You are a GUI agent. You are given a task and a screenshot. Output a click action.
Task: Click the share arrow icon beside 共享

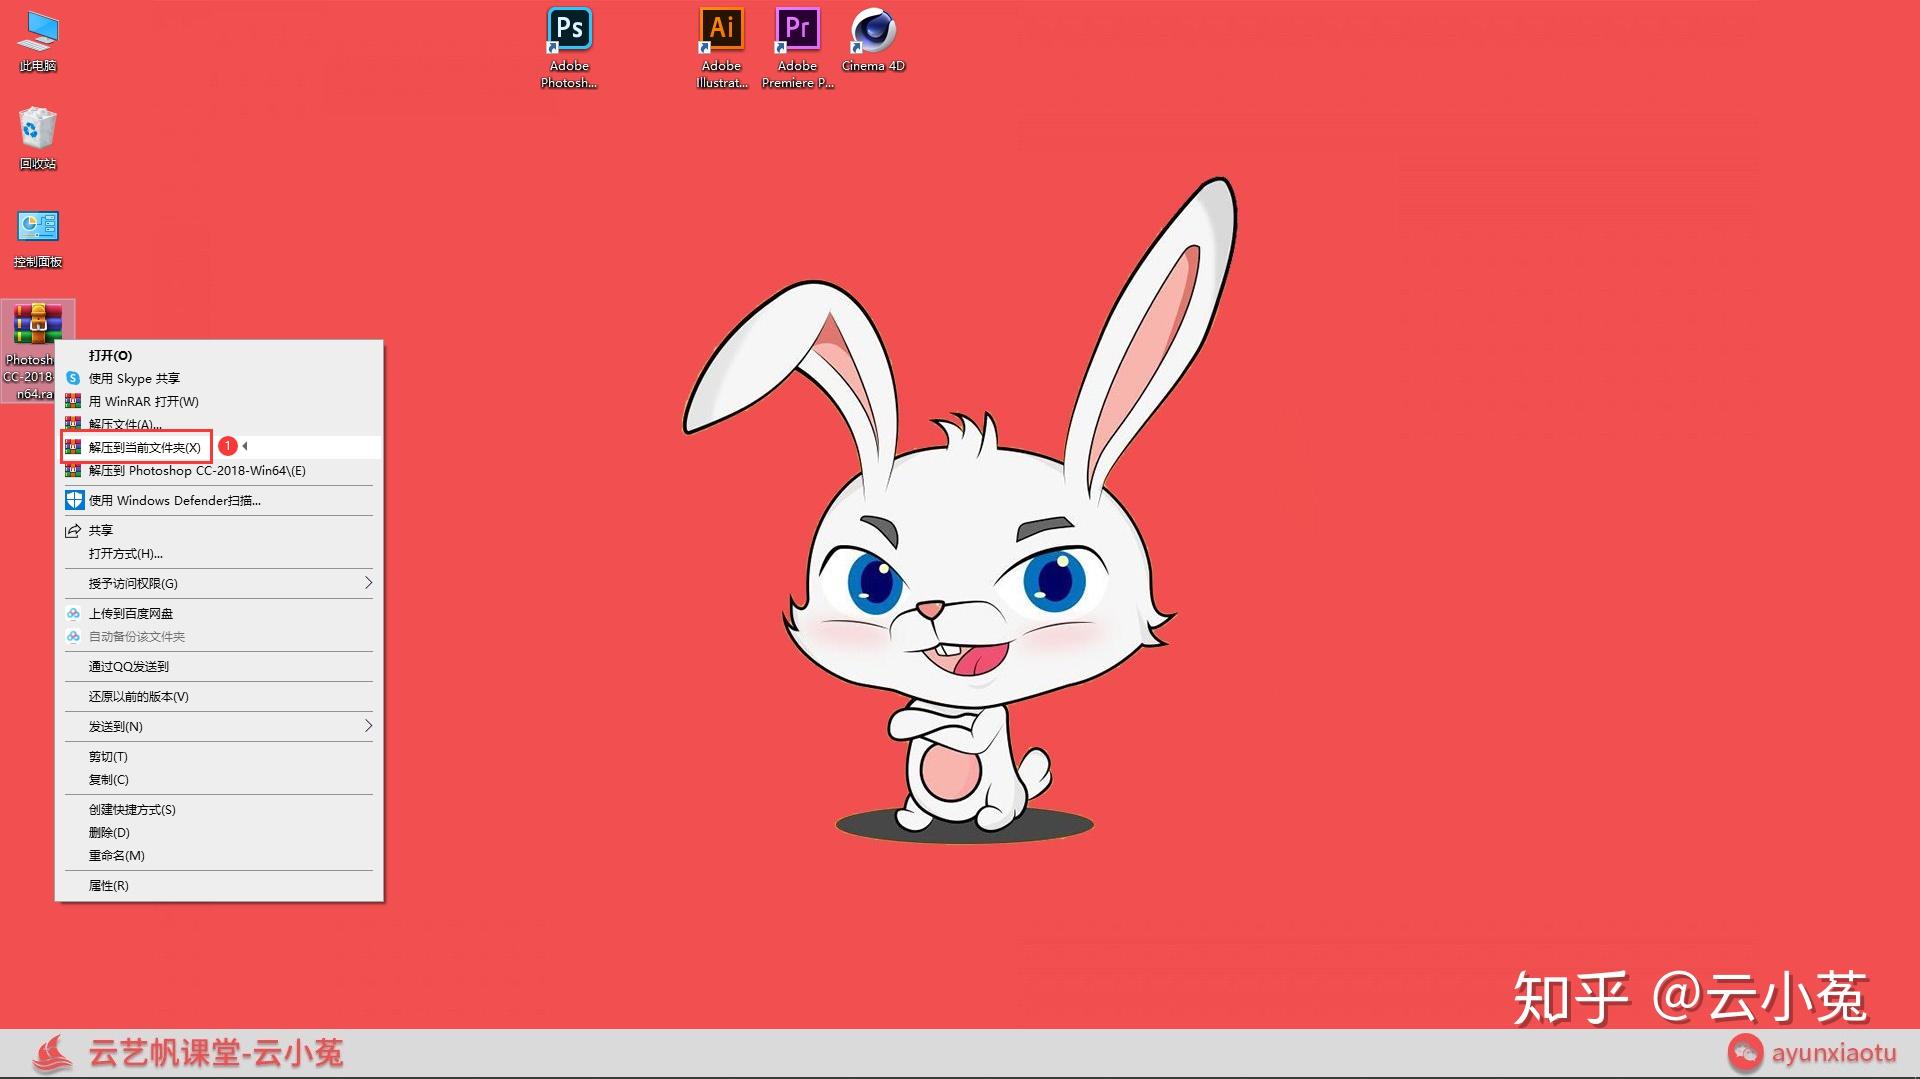tap(73, 531)
